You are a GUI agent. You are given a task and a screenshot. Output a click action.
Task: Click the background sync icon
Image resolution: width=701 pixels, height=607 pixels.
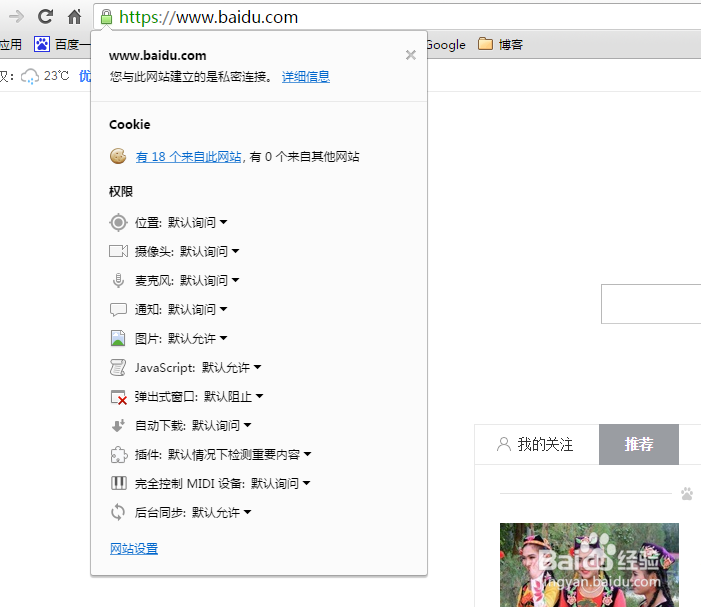118,512
